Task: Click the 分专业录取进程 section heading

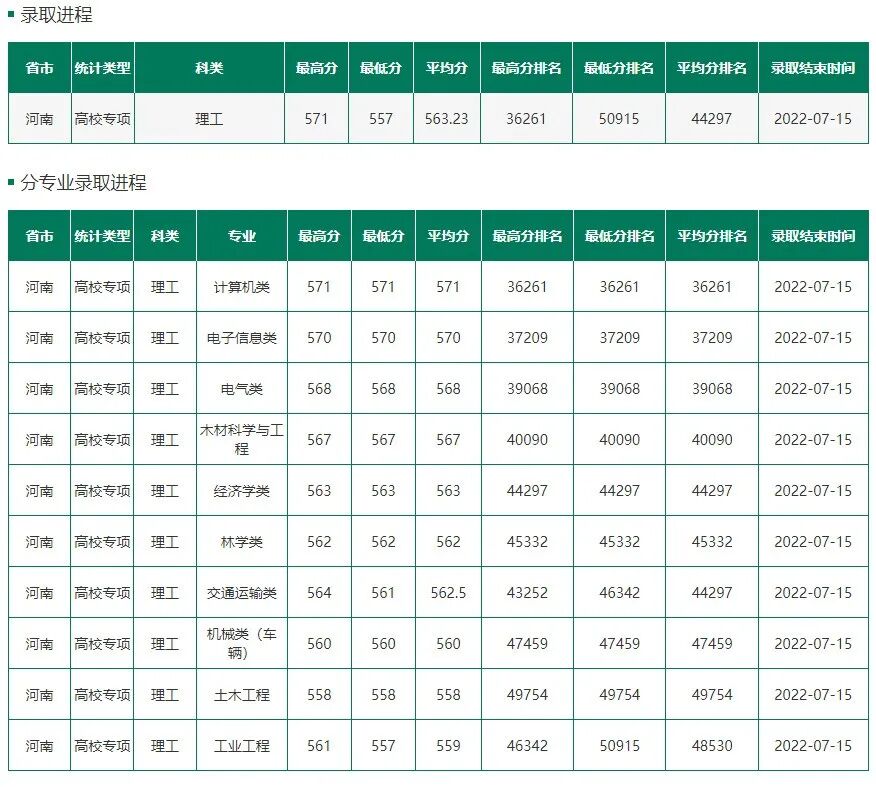Action: click(x=83, y=183)
